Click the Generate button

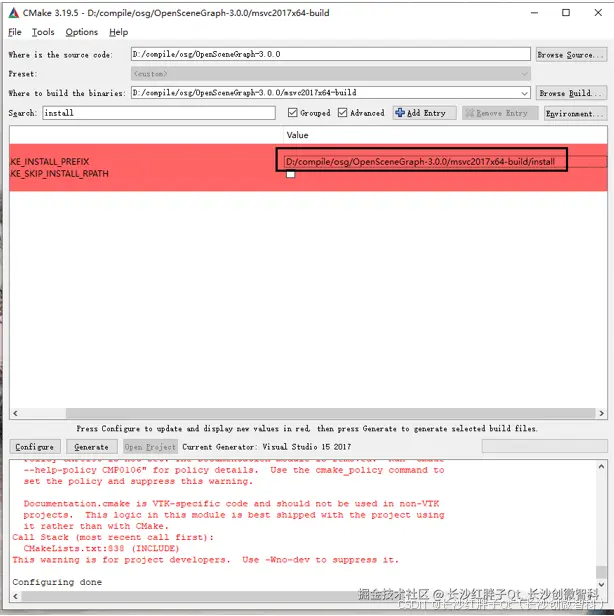click(92, 447)
